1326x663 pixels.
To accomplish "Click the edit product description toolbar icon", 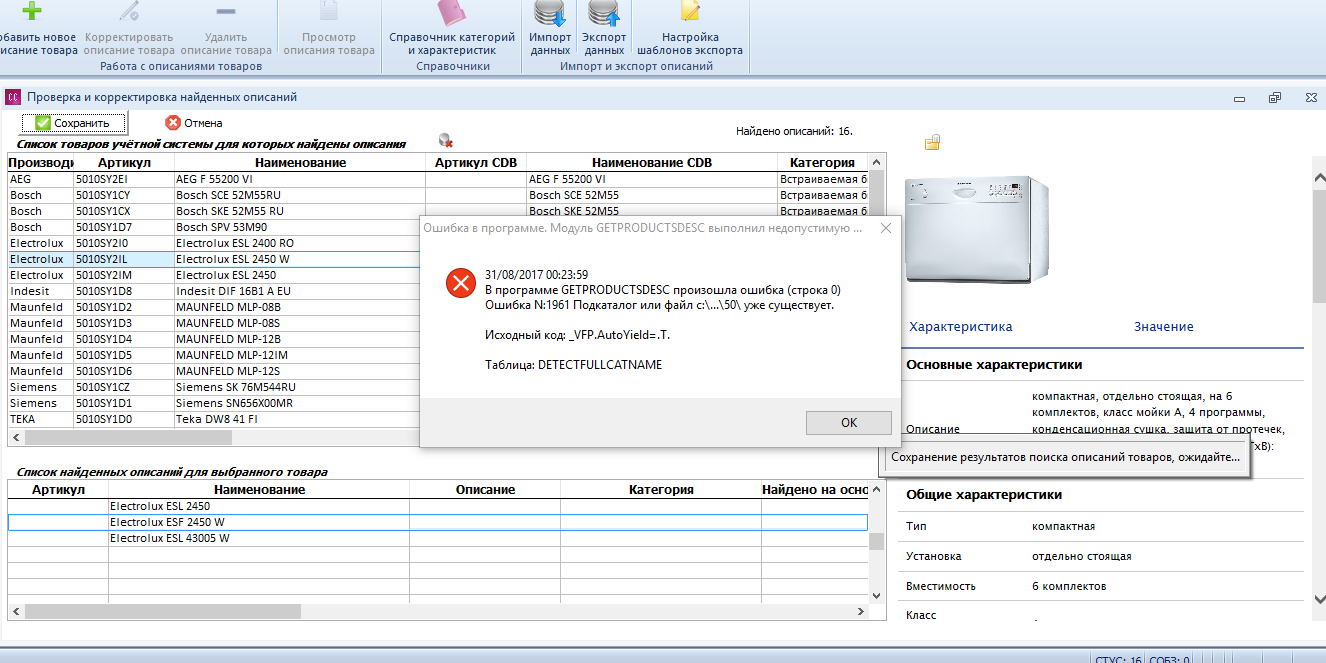I will point(128,12).
